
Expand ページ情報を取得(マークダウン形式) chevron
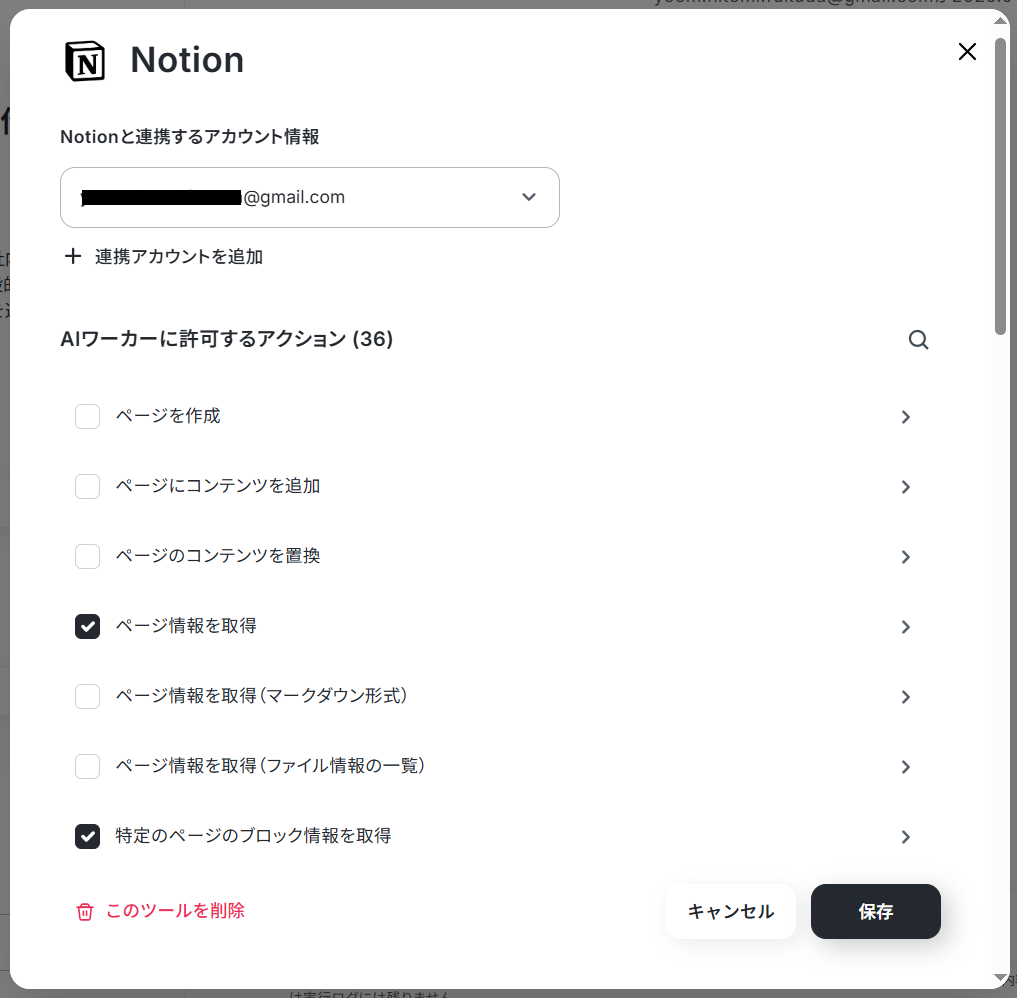(906, 697)
